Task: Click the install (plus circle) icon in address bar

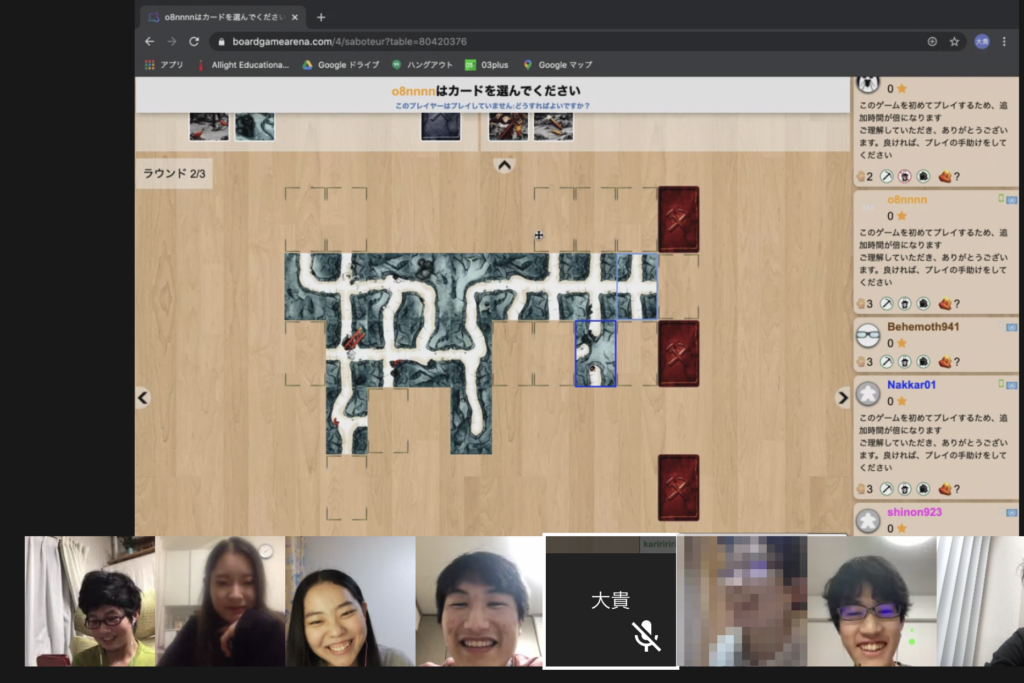Action: click(932, 41)
